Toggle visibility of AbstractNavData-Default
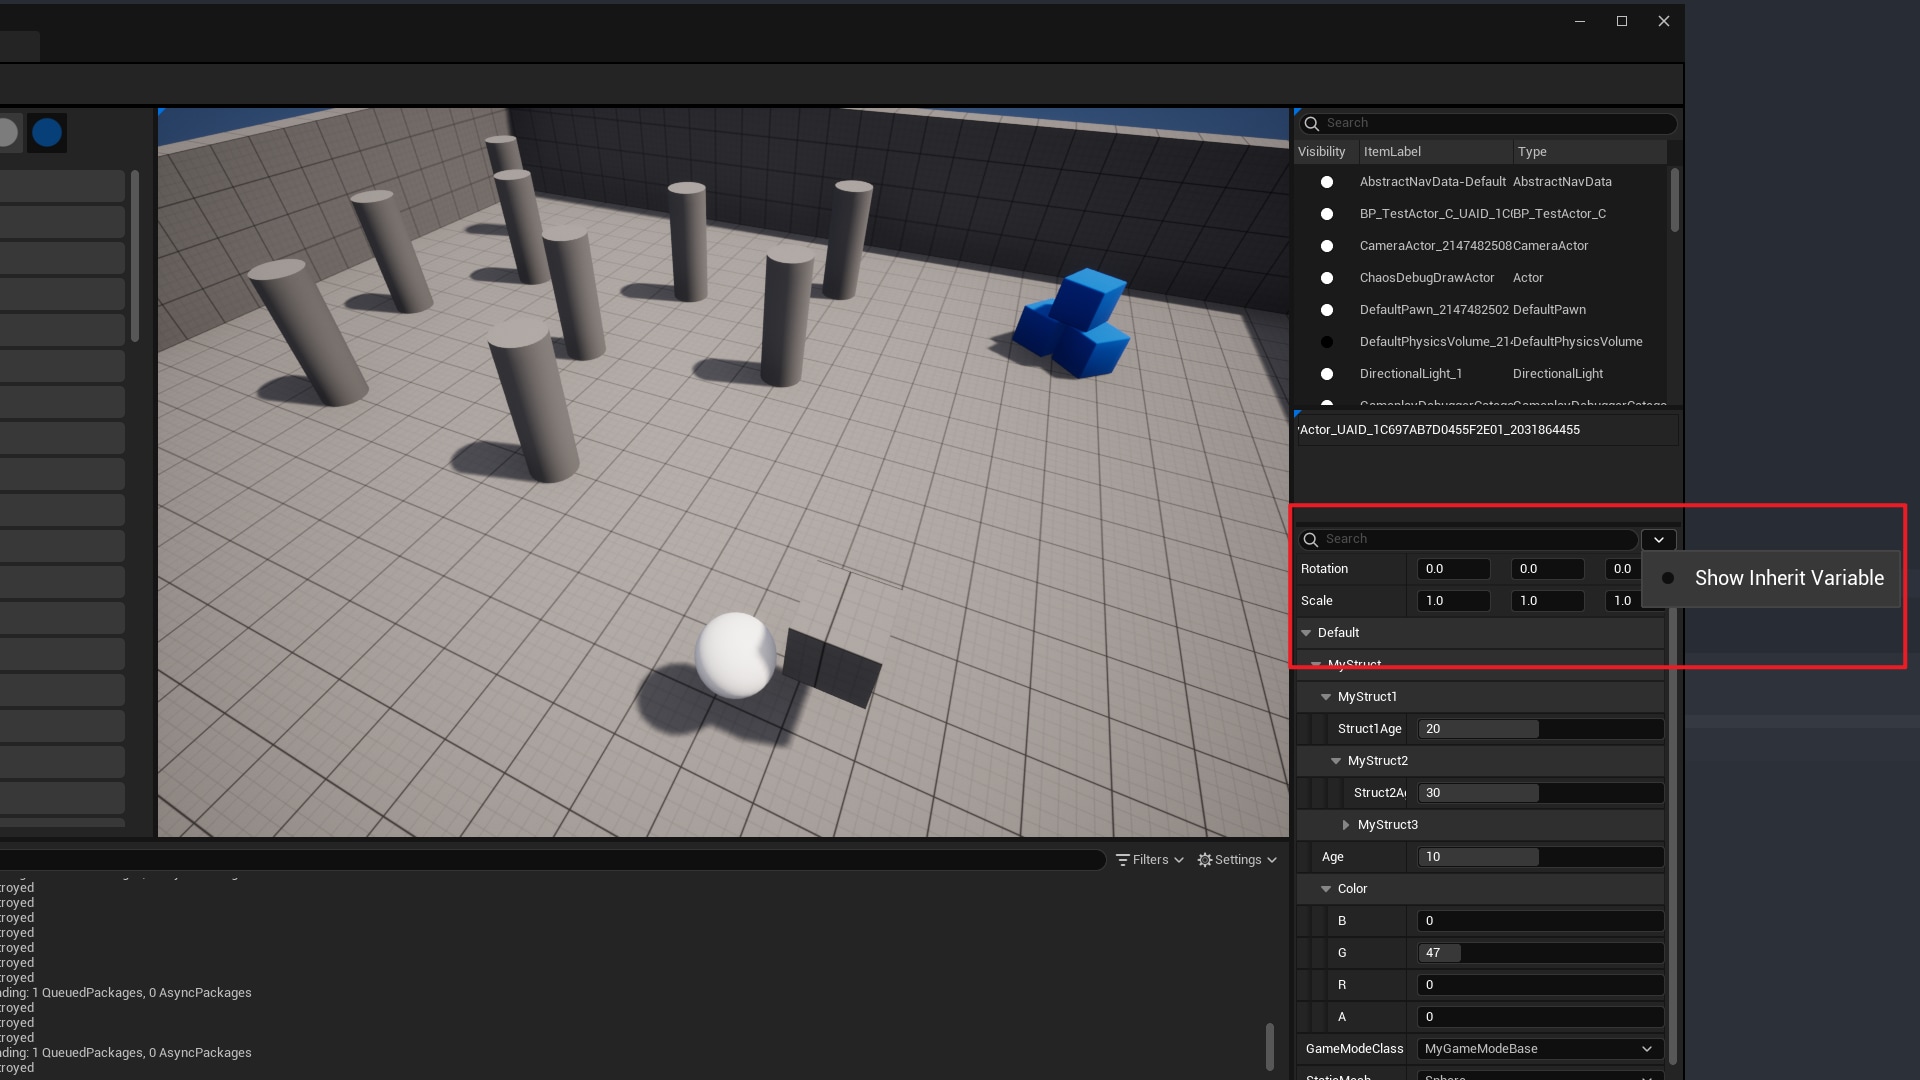 tap(1326, 182)
